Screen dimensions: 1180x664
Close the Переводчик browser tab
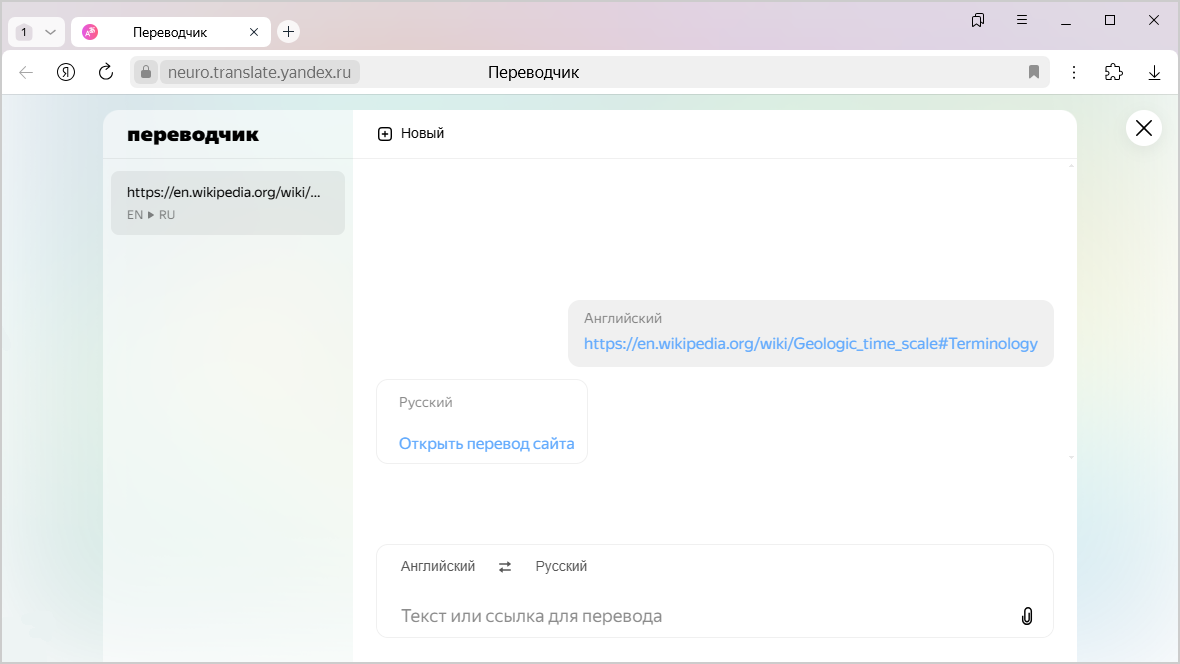pyautogui.click(x=254, y=32)
